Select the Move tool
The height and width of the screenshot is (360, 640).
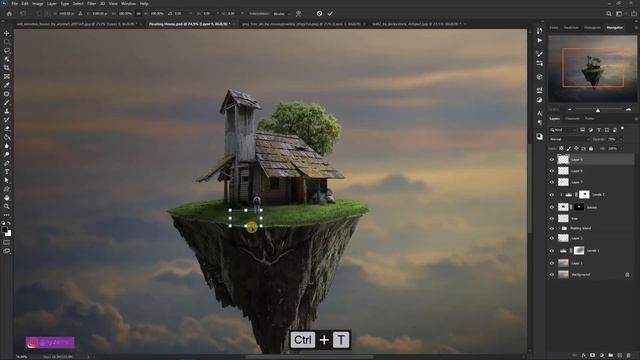pos(7,33)
